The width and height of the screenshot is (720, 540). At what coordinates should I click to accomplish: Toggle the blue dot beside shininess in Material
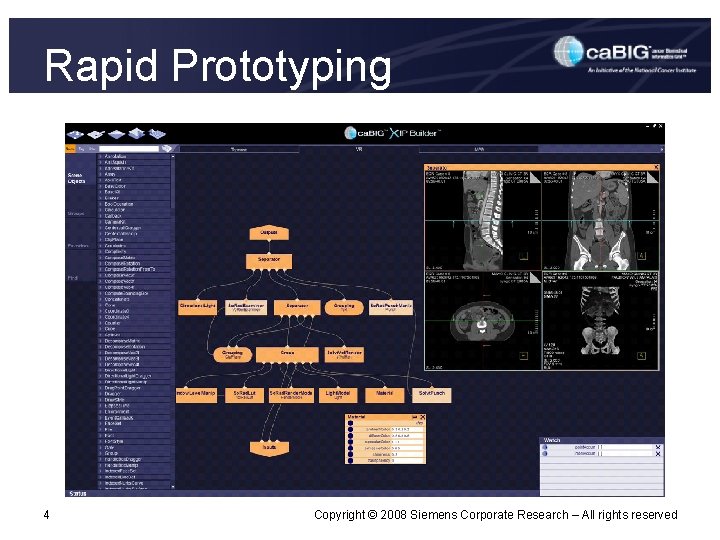(x=350, y=454)
